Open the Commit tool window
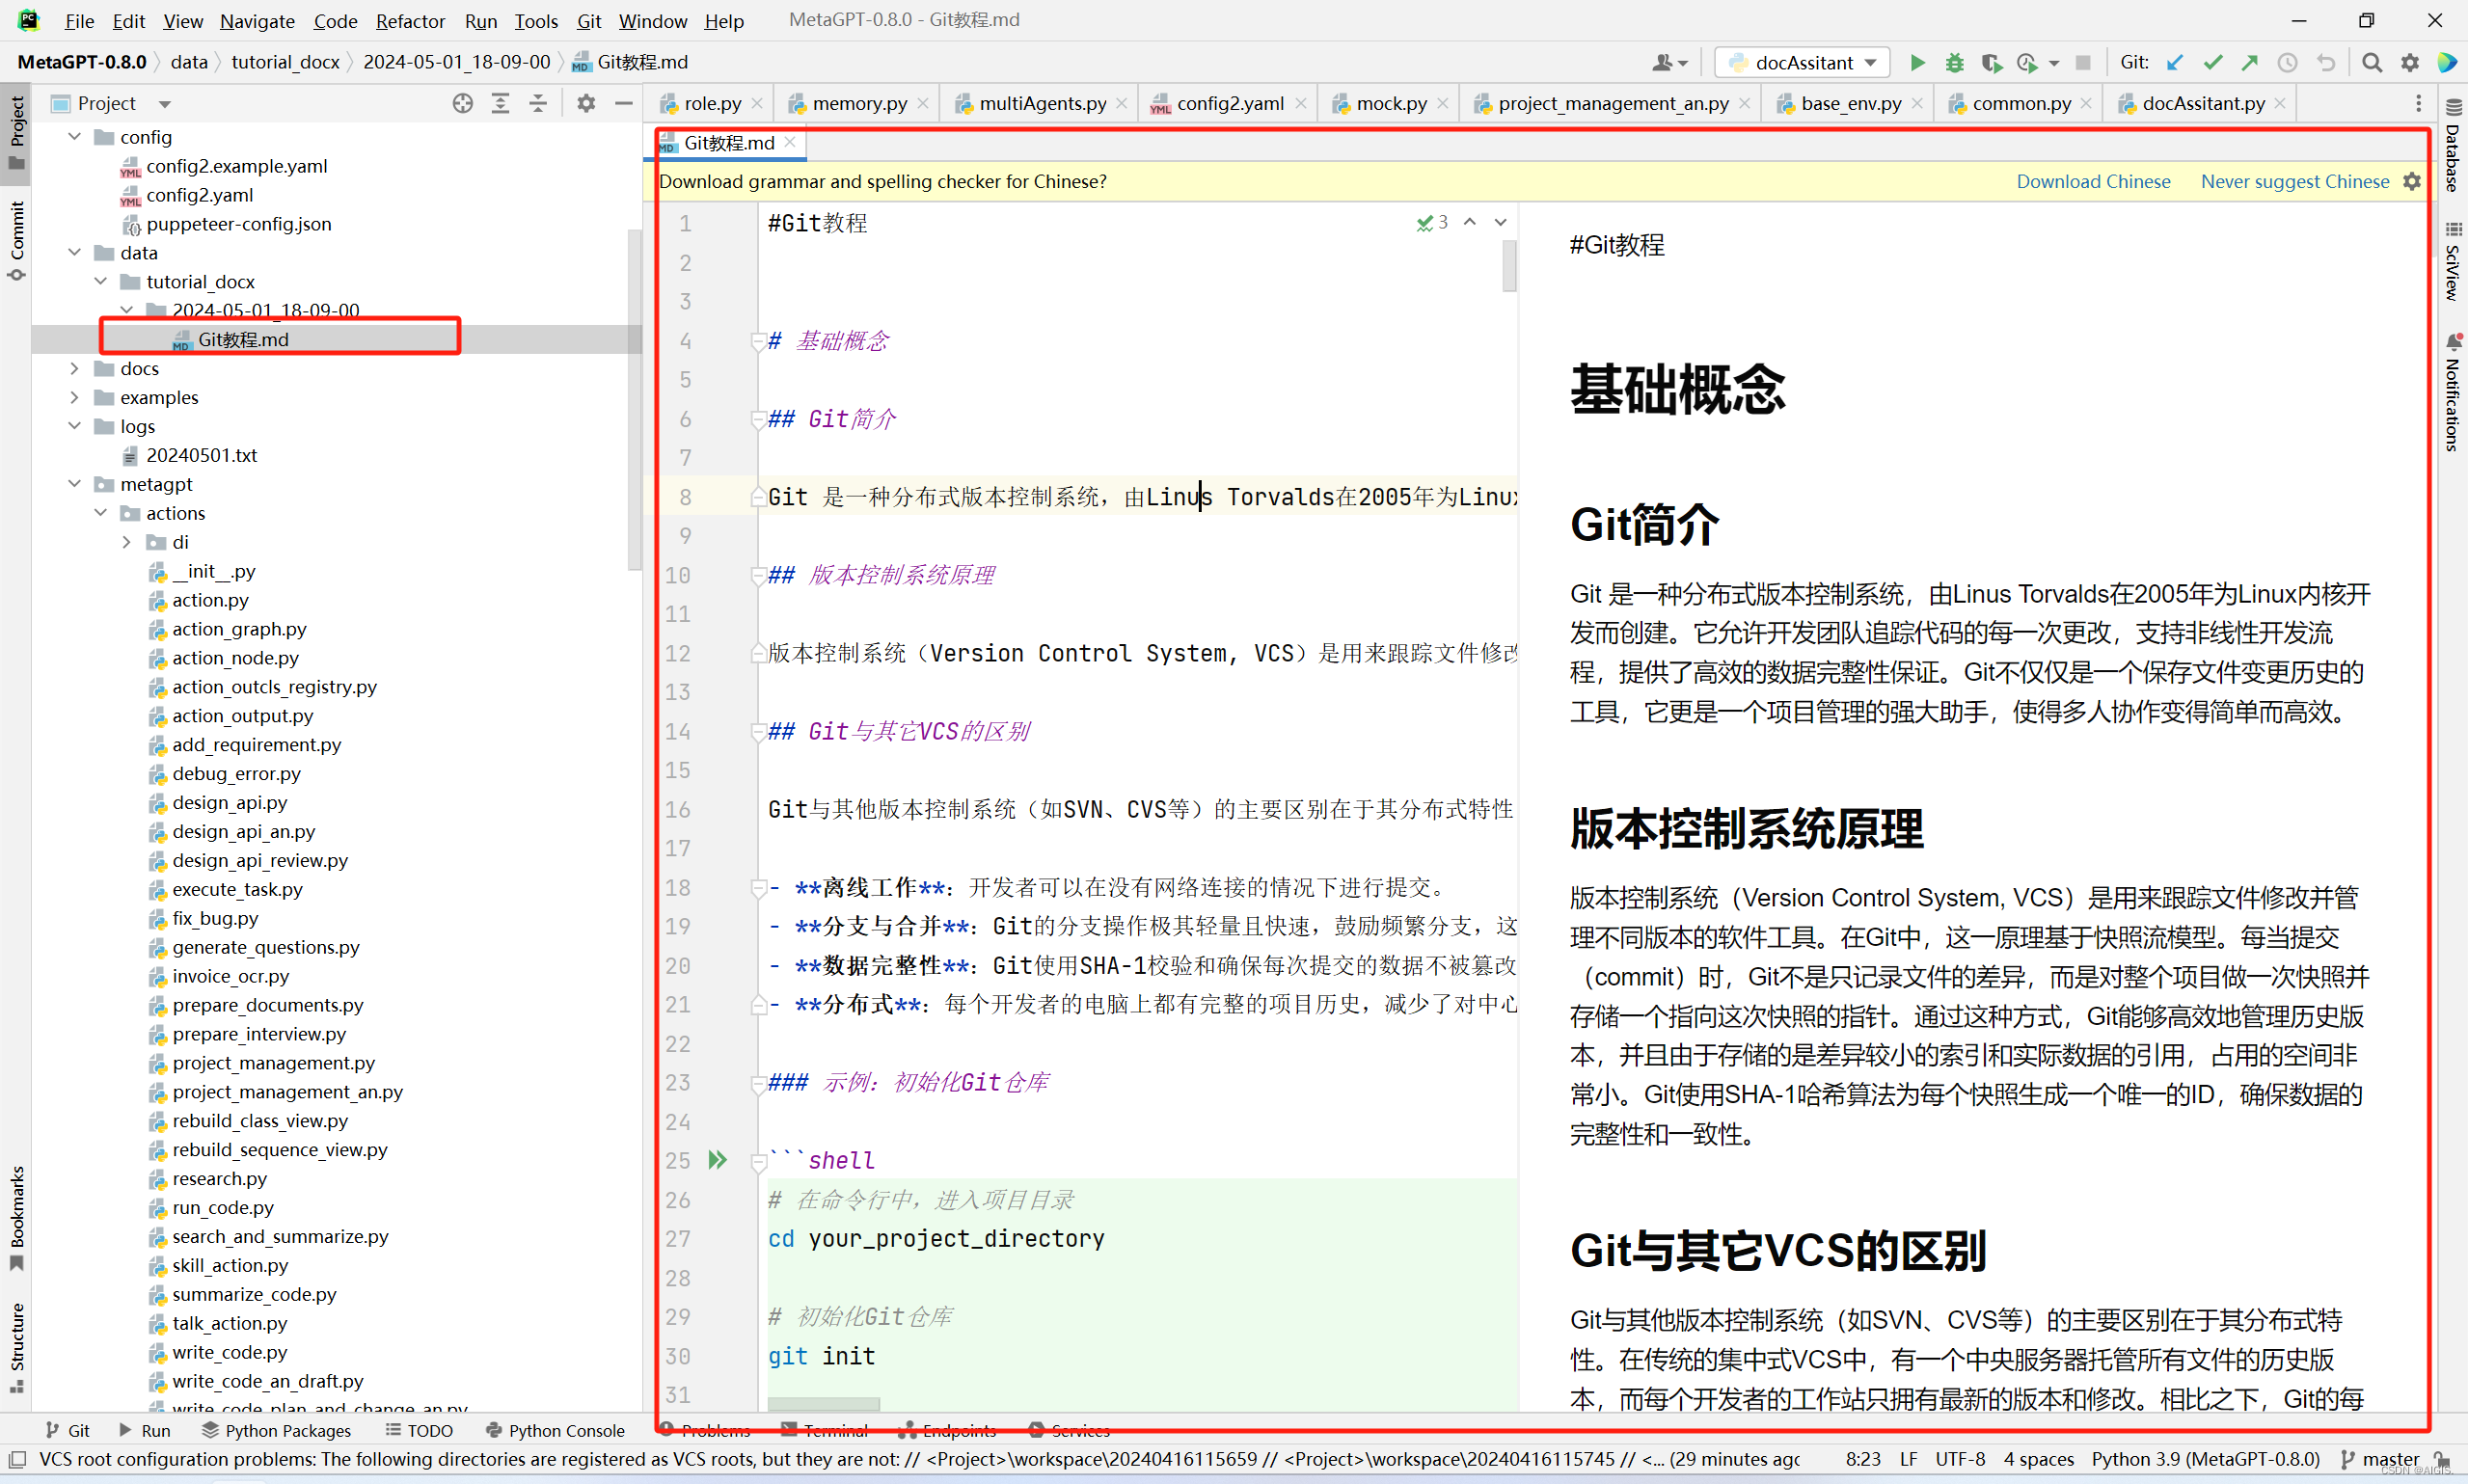This screenshot has height=1484, width=2468. [x=16, y=240]
